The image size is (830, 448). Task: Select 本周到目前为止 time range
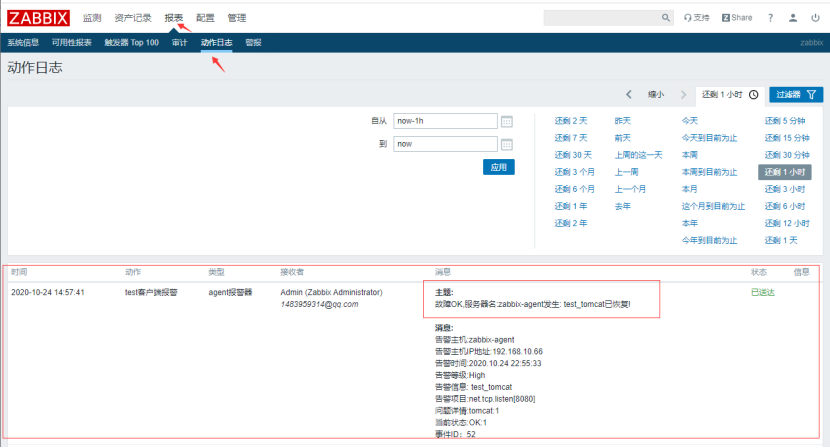(709, 172)
